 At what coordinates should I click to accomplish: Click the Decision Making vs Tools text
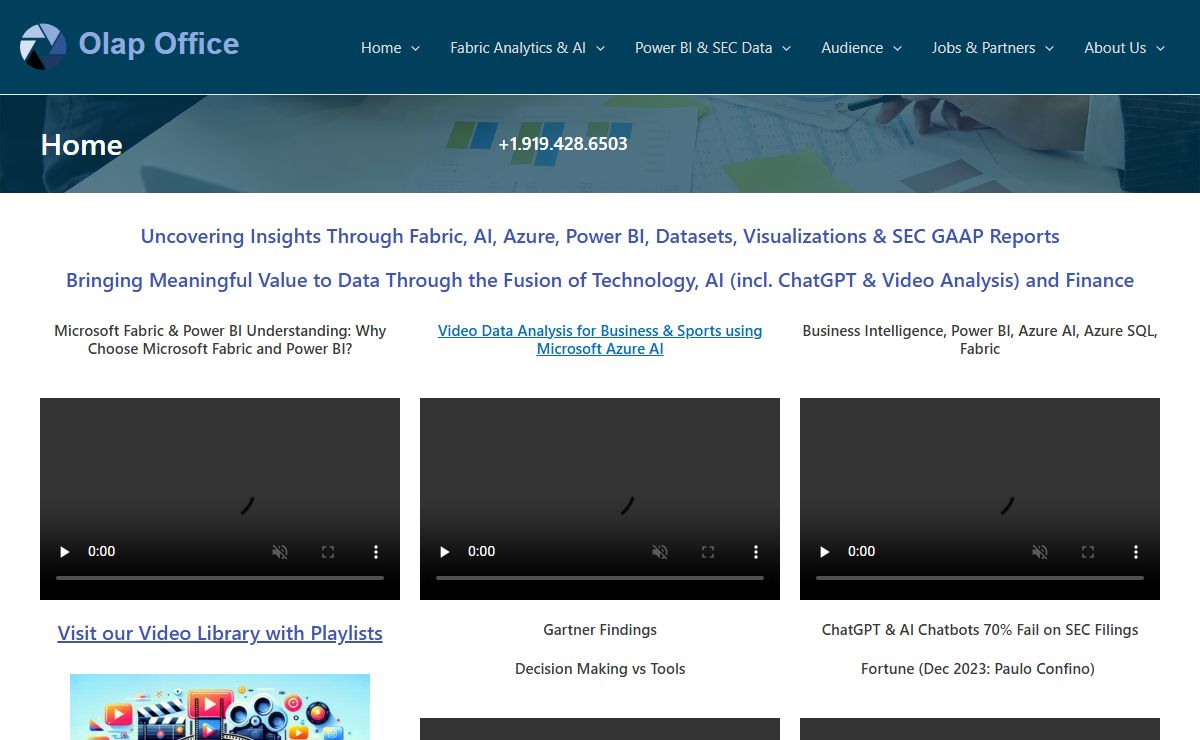600,669
